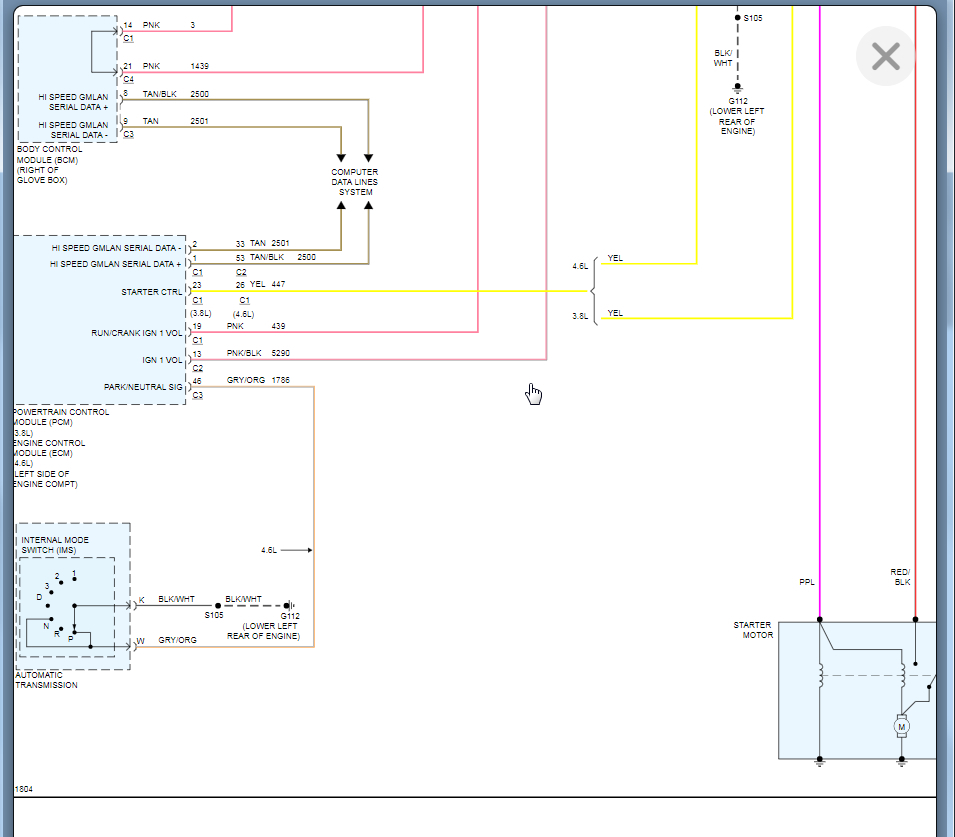Select the GRY/ORG 1786 park/neutral wire label
Screen dimensions: 955x837
[x=258, y=380]
